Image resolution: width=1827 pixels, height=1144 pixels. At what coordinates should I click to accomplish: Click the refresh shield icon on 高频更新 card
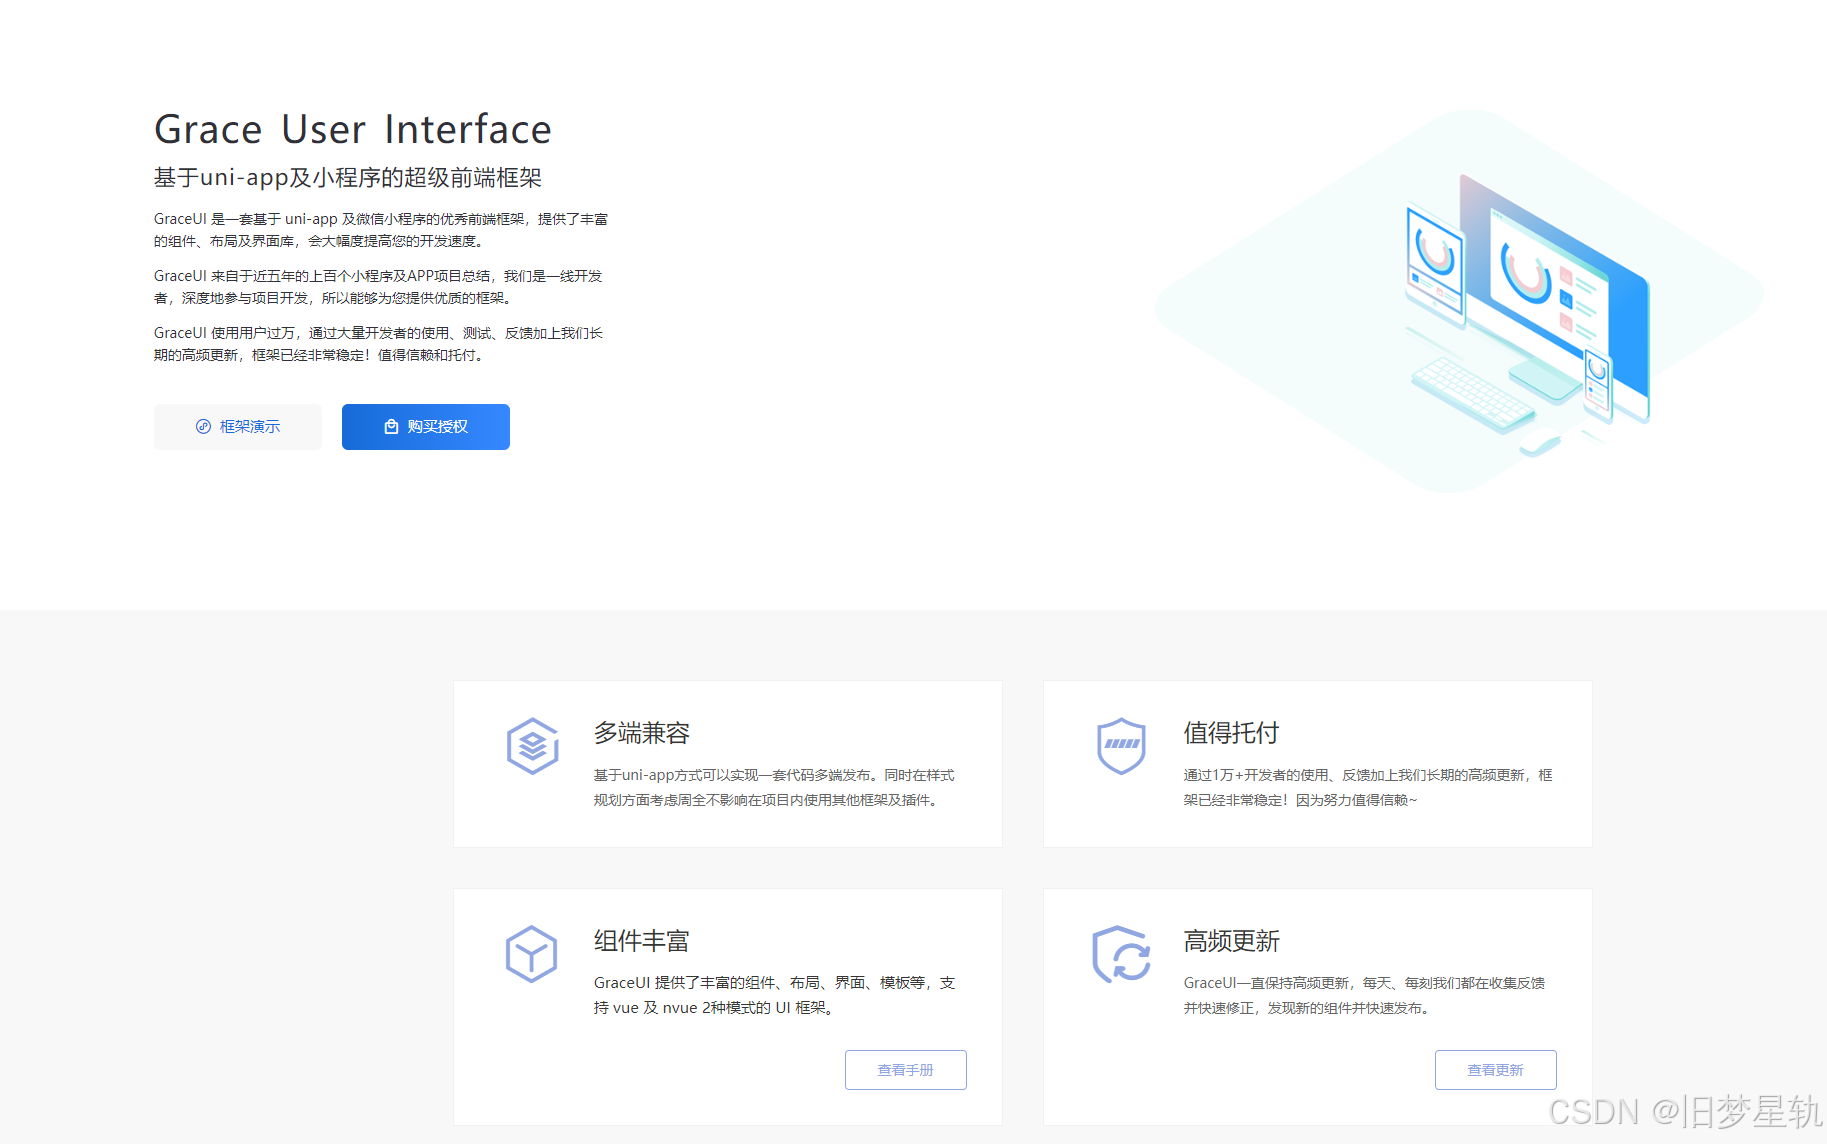[1121, 953]
